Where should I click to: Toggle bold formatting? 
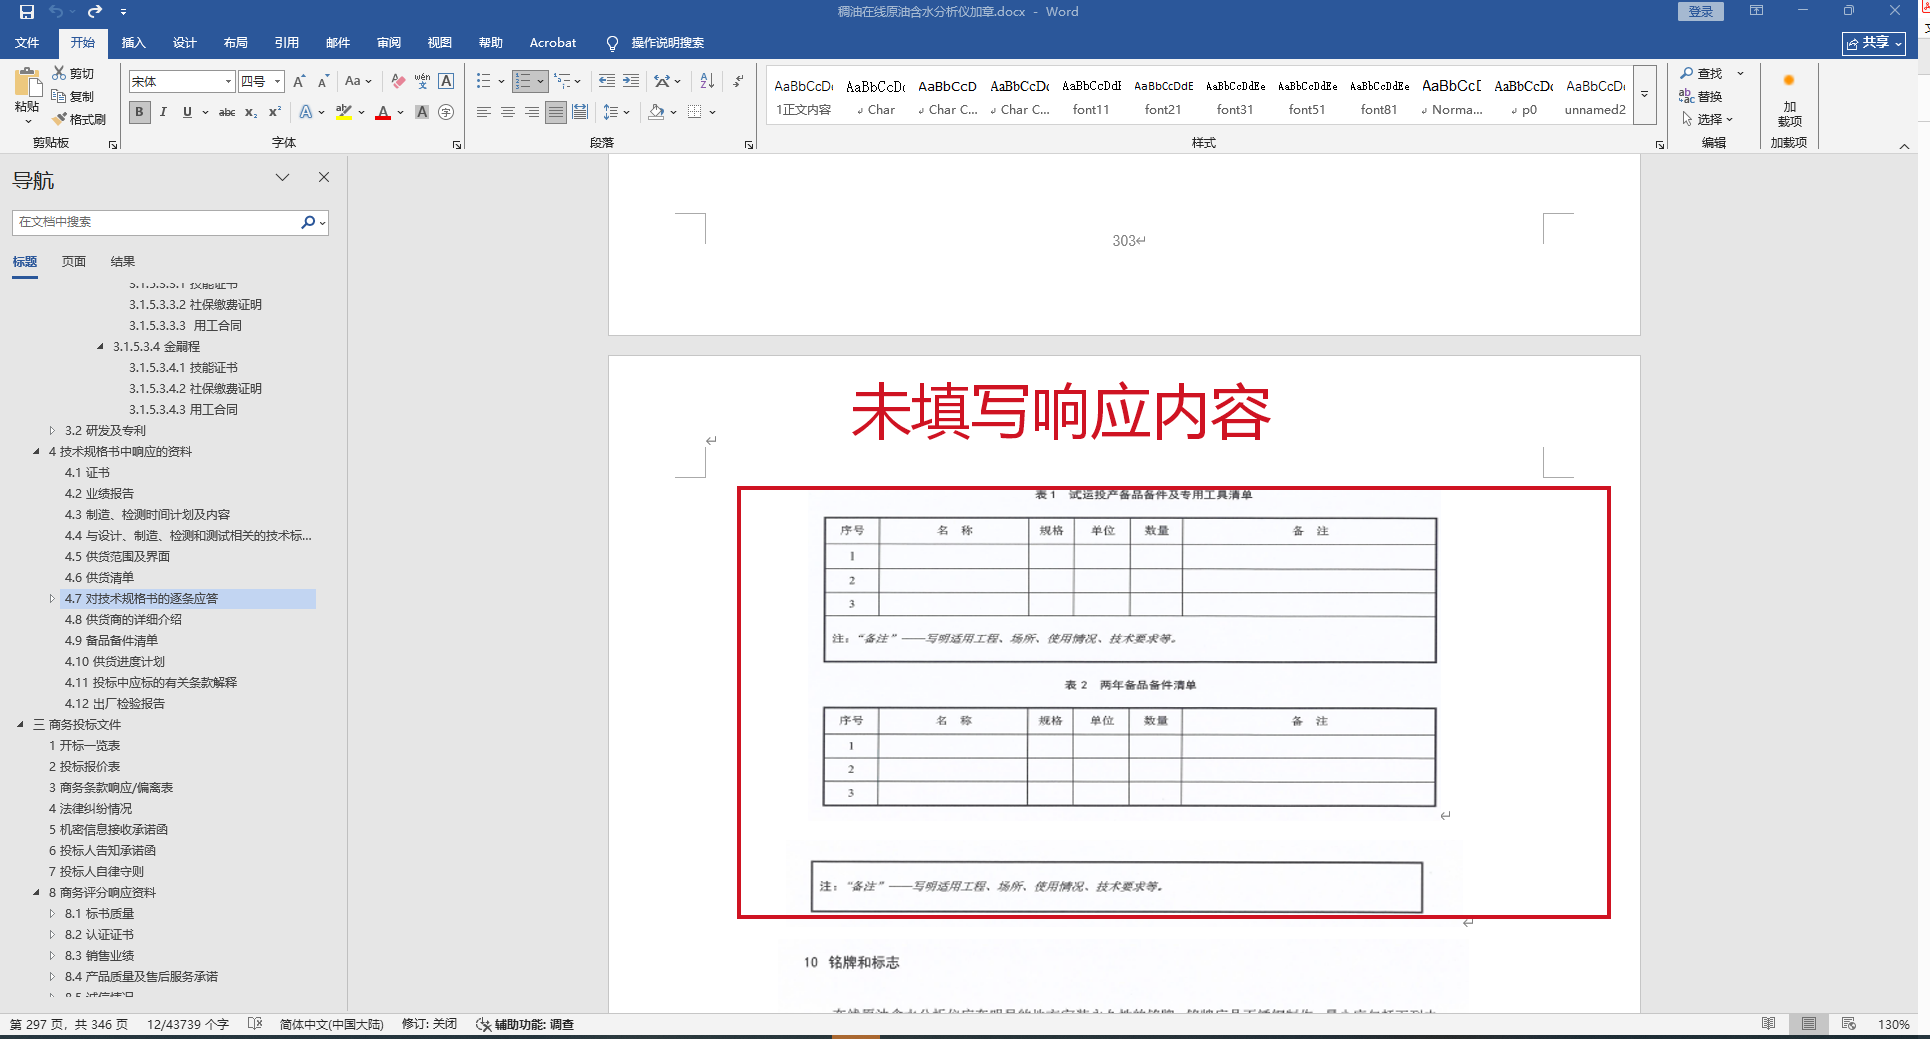140,112
